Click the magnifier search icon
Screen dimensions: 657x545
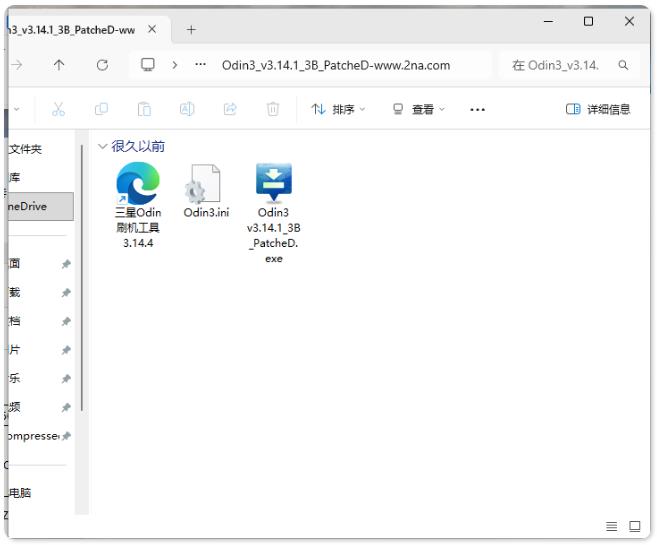623,65
